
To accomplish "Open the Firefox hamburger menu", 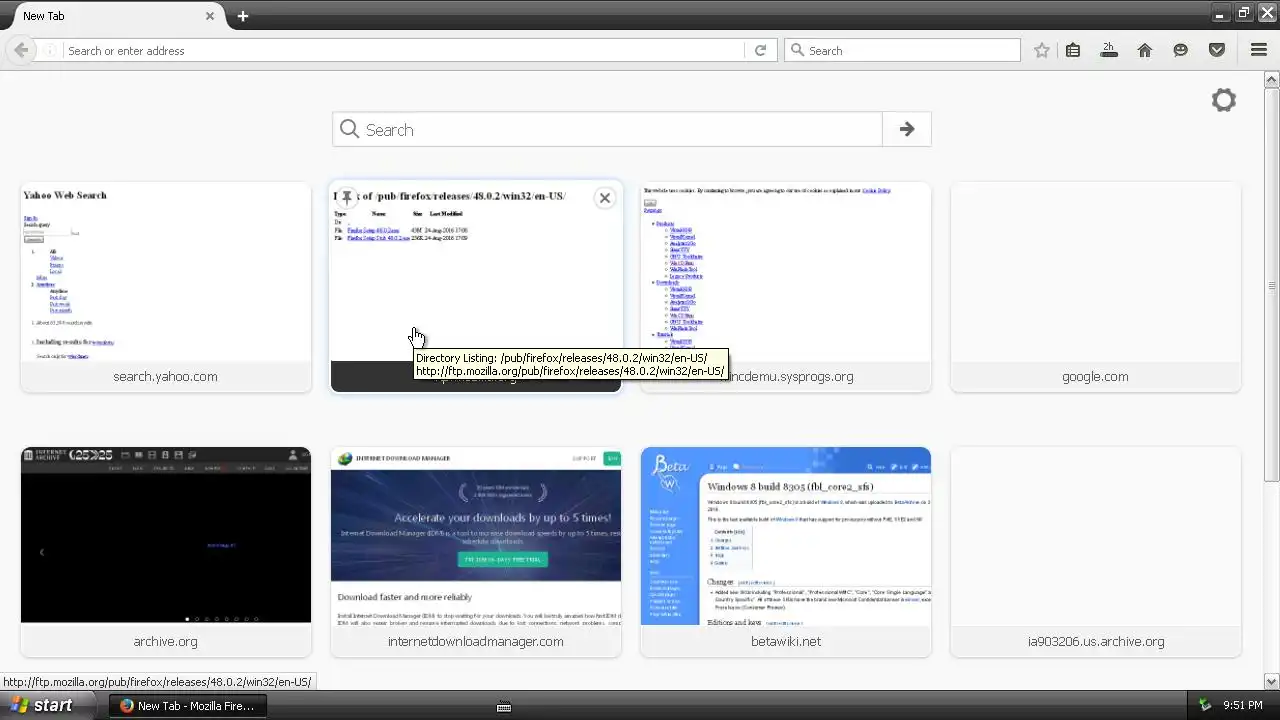I will tap(1259, 50).
